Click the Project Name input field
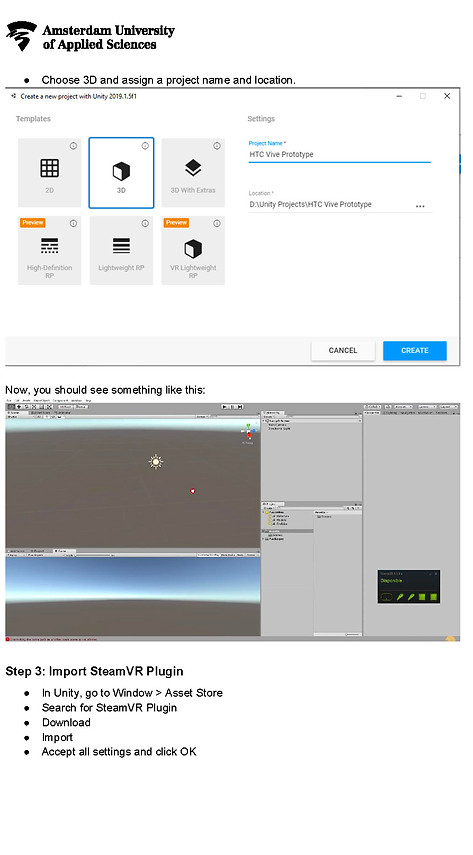The height and width of the screenshot is (855, 473). click(339, 154)
